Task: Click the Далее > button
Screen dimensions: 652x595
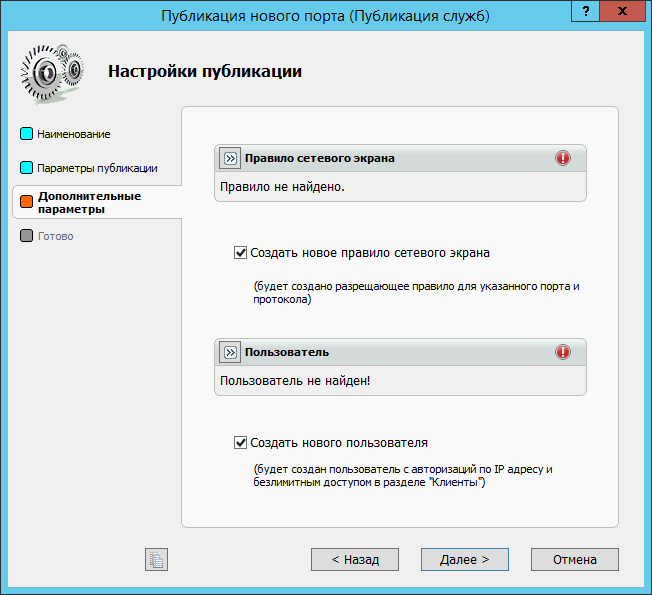Action: coord(464,559)
